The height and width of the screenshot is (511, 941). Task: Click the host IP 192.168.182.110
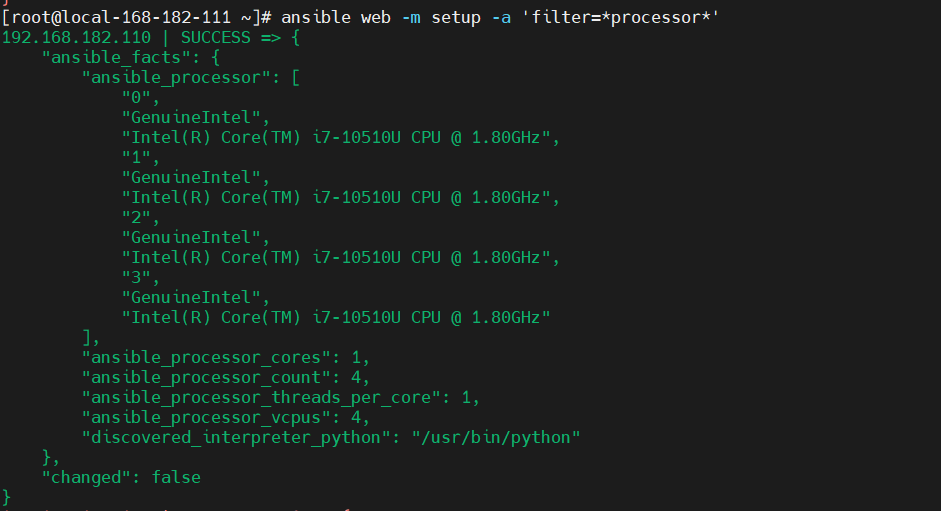(77, 38)
